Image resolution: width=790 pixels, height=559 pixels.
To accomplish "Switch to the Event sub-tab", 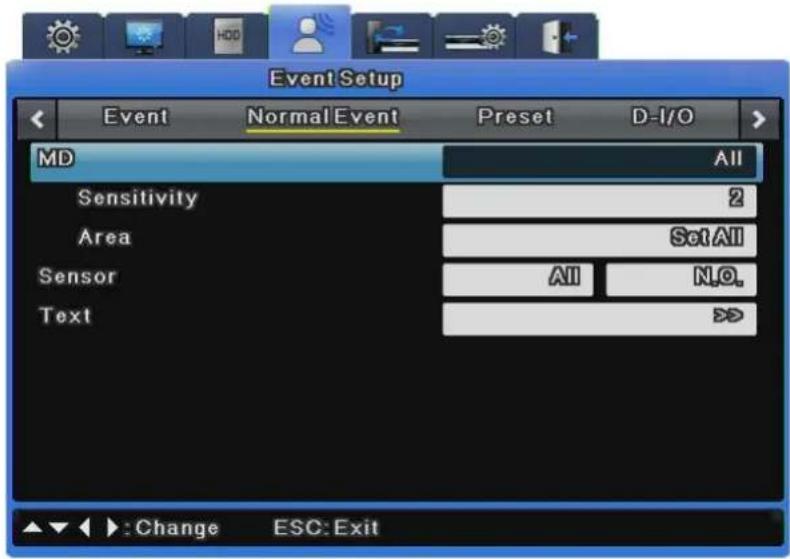I will pyautogui.click(x=136, y=117).
